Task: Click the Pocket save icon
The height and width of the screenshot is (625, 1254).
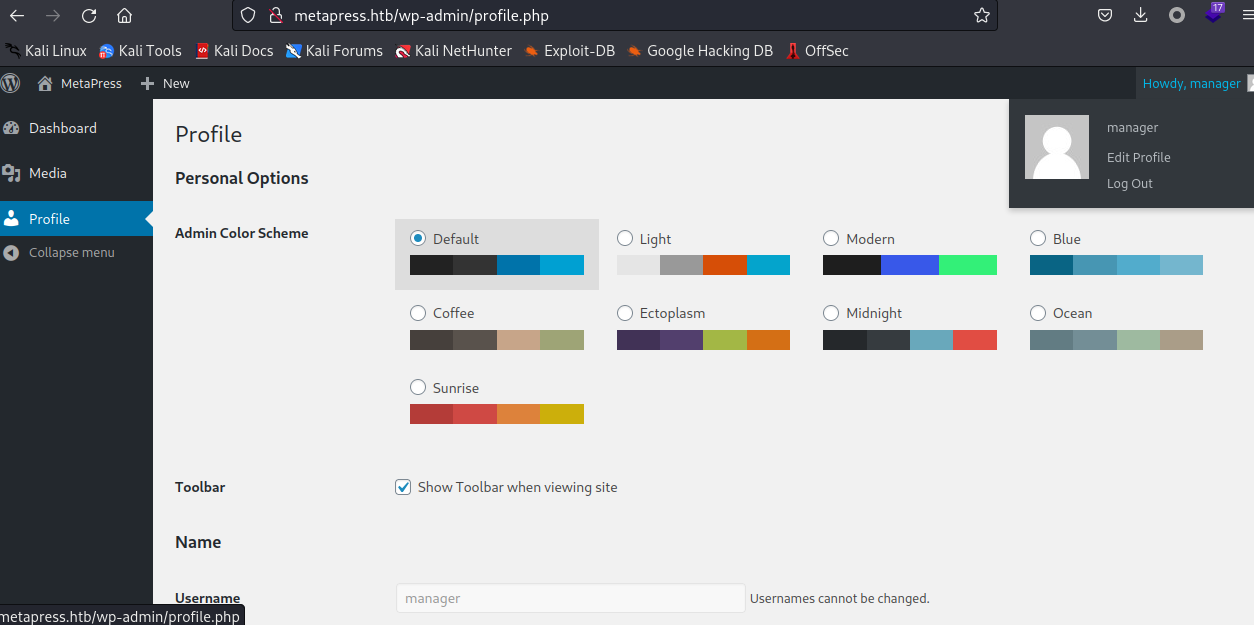Action: coord(1105,16)
